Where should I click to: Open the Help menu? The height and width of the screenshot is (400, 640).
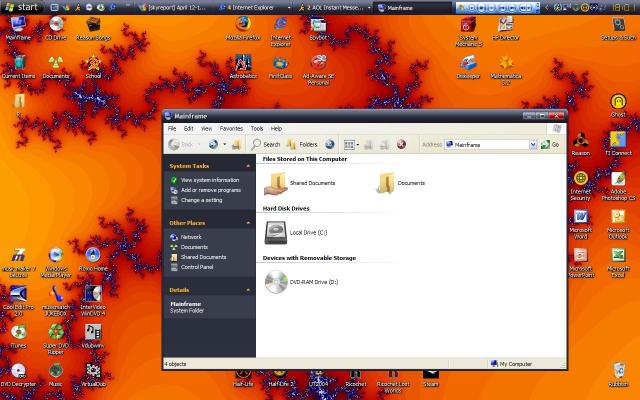coord(276,129)
